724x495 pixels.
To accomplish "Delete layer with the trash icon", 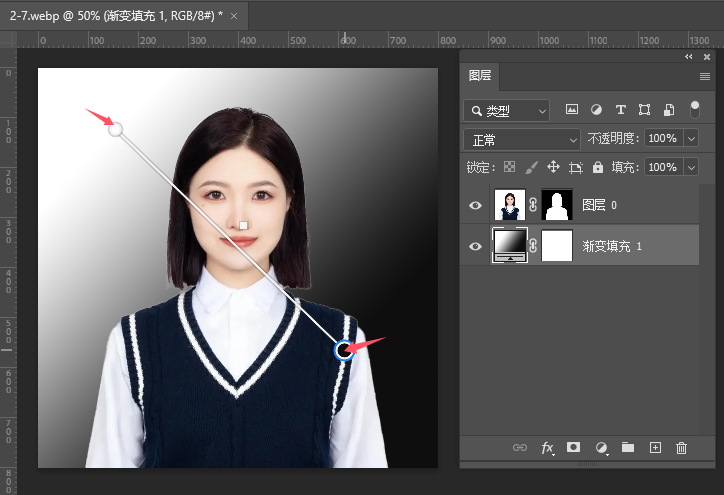I will click(x=682, y=448).
